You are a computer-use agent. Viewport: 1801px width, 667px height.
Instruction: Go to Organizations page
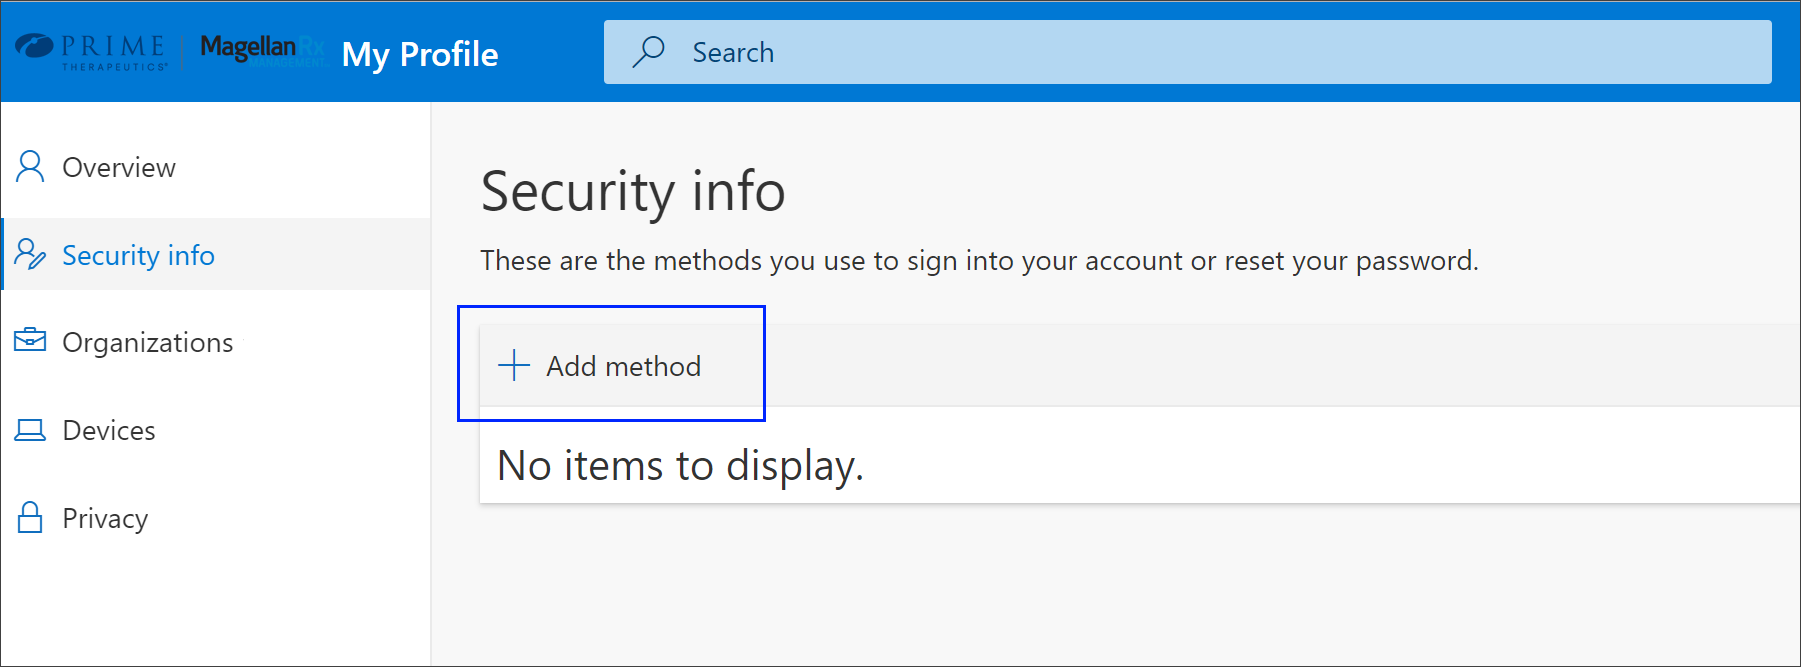(x=216, y=342)
